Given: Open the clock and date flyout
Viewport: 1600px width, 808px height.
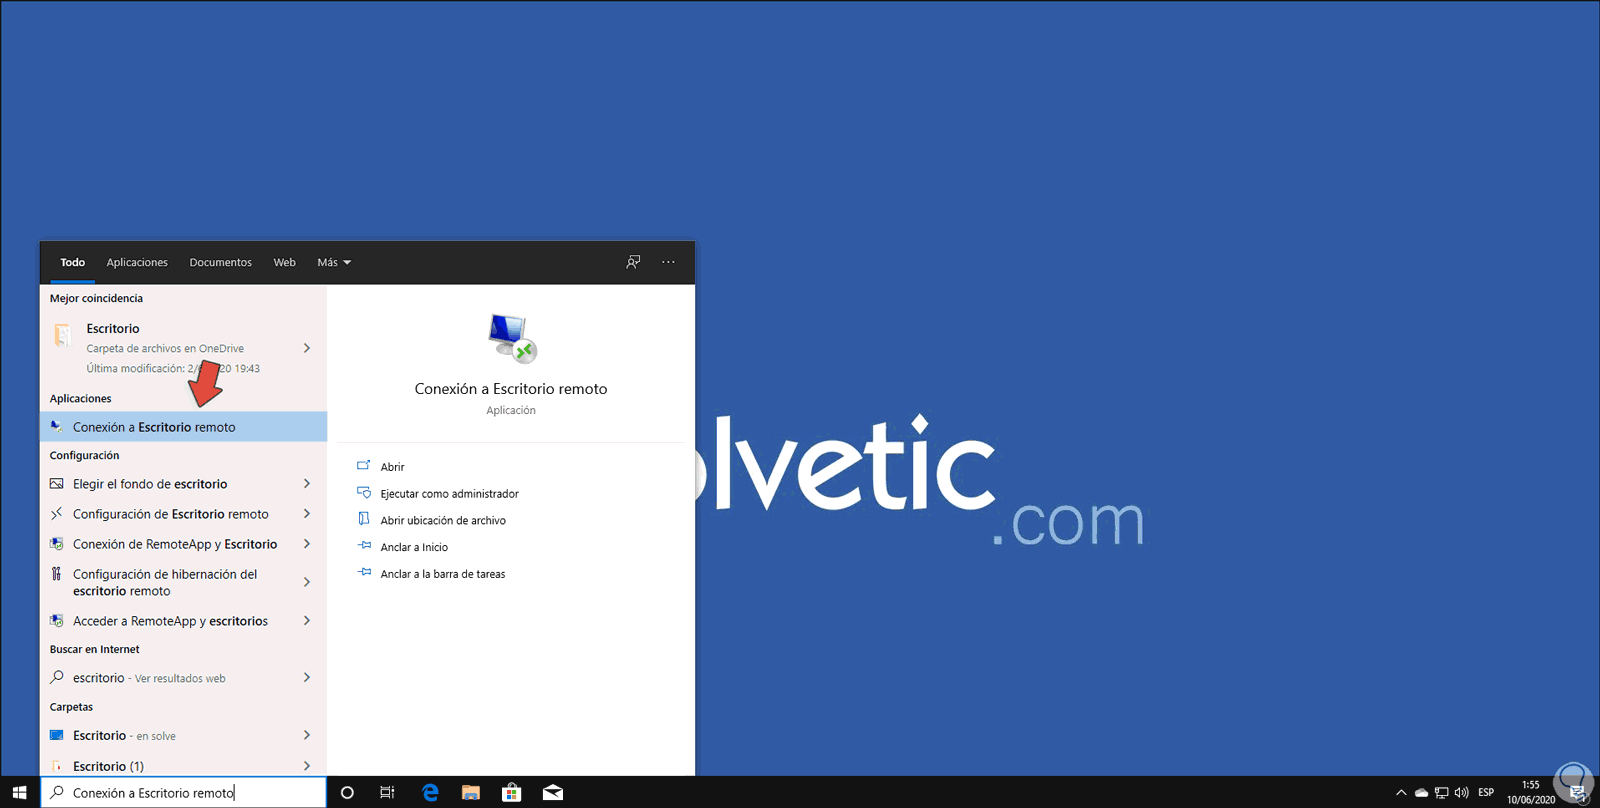Looking at the screenshot, I should 1531,792.
